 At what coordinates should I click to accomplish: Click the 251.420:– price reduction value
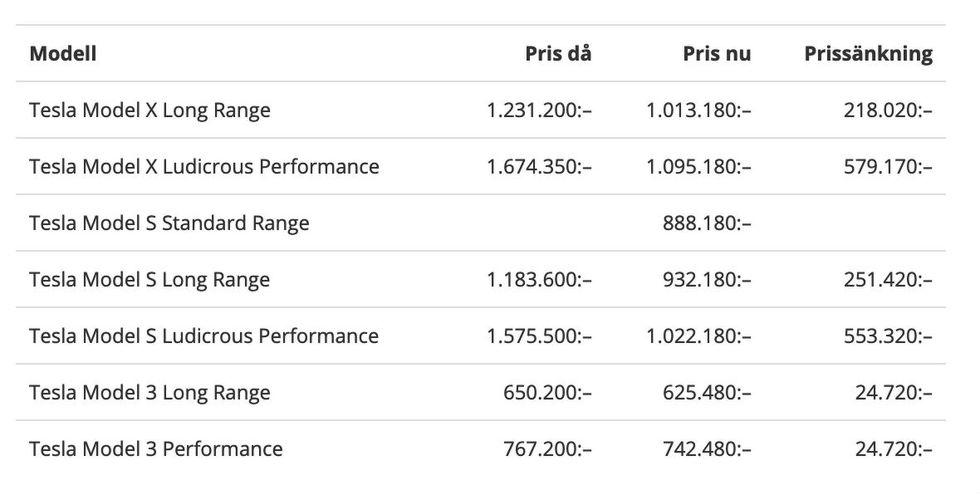pos(888,279)
